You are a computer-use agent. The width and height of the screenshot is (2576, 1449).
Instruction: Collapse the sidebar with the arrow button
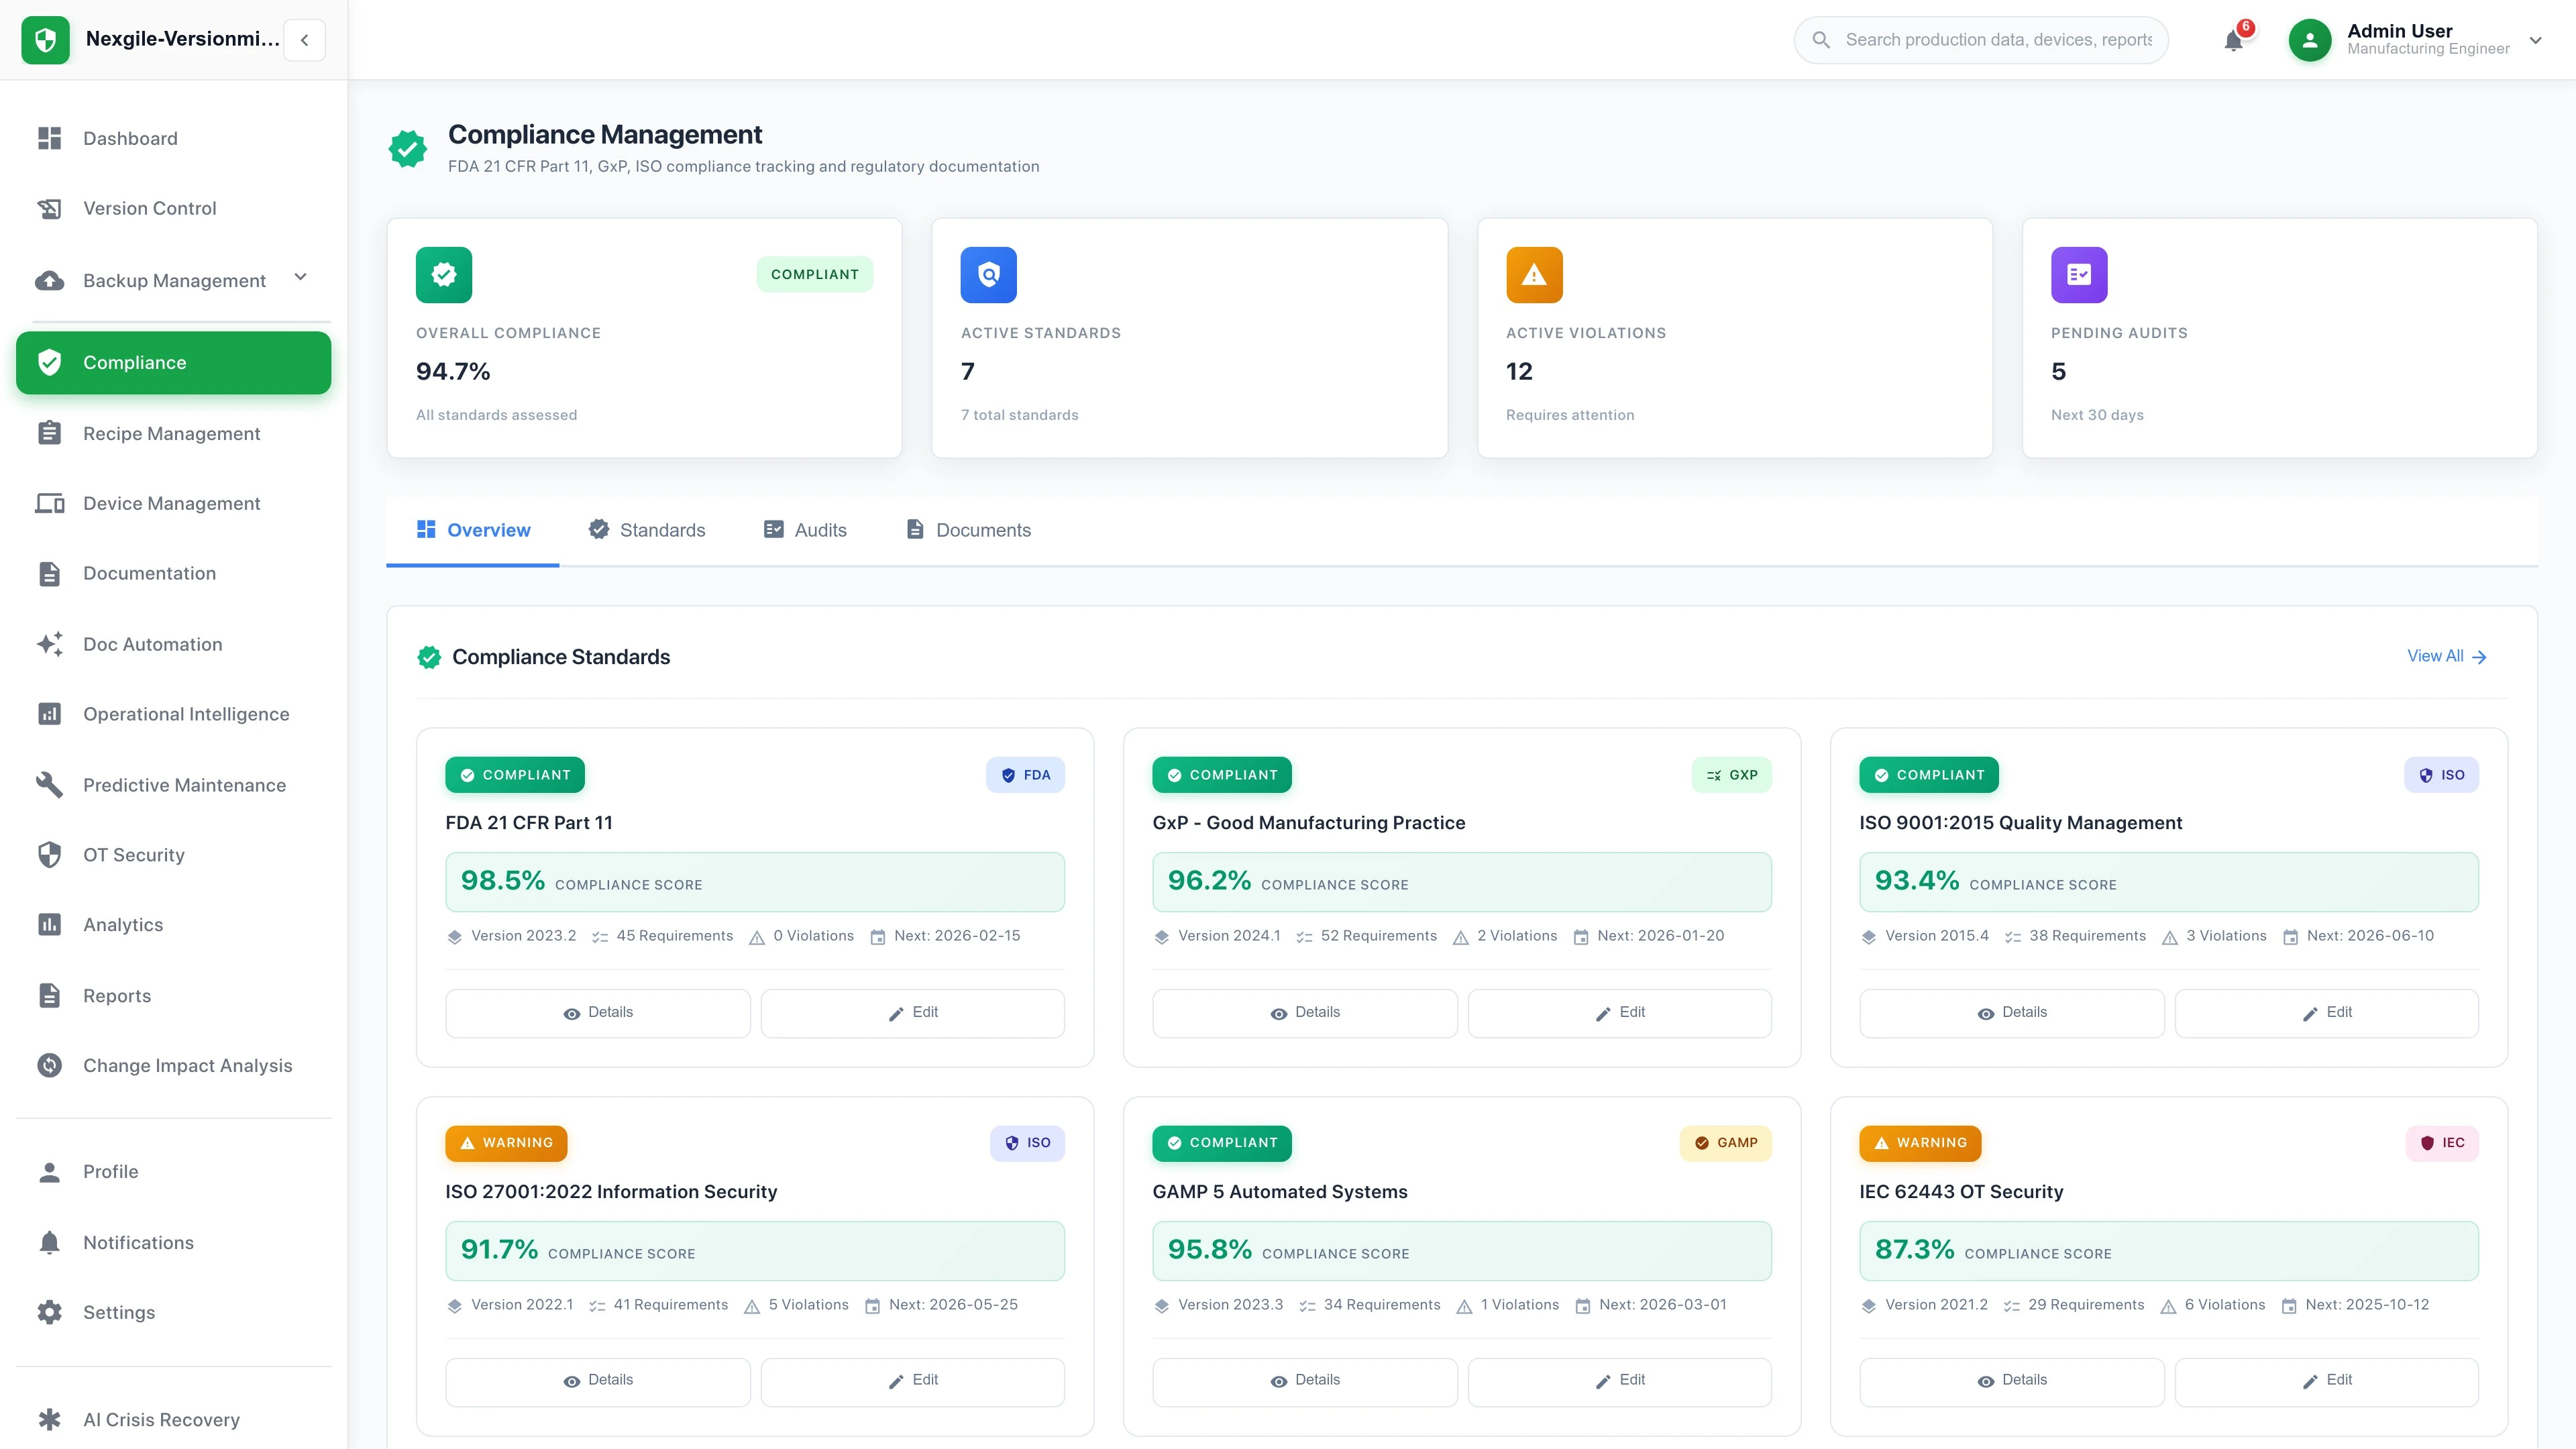(304, 40)
